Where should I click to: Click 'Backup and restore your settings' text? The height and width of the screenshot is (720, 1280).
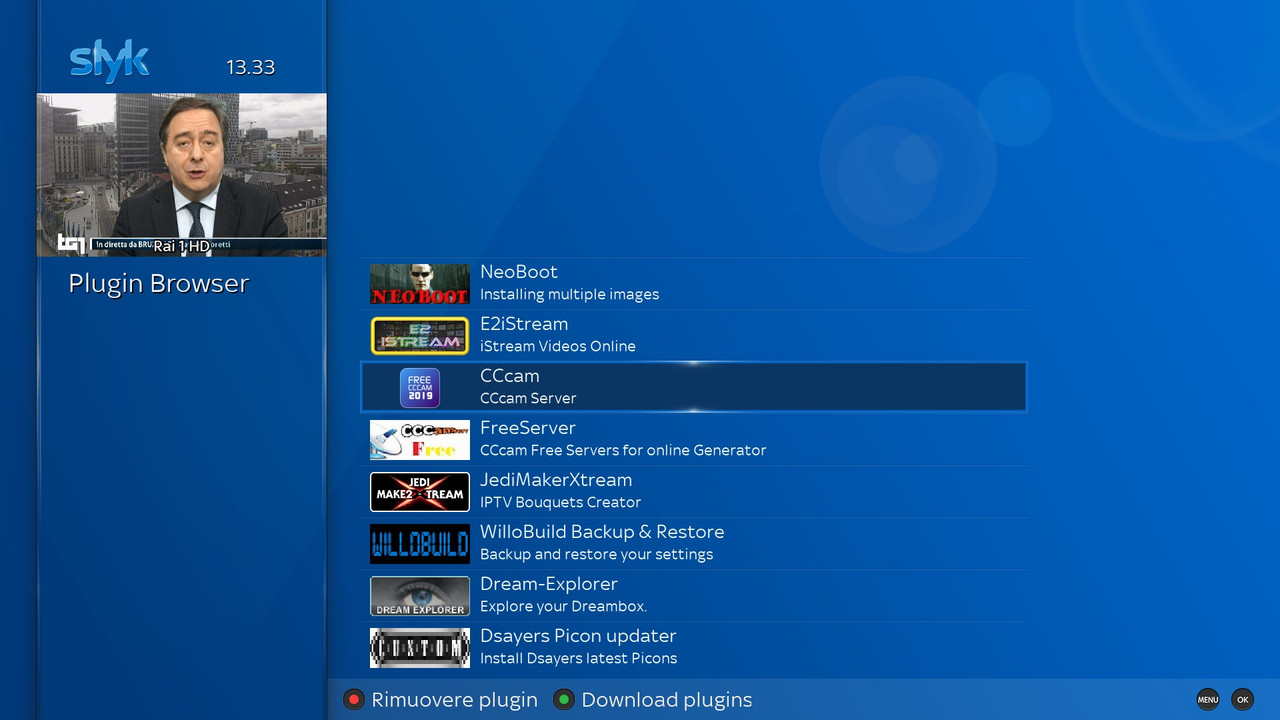point(596,555)
